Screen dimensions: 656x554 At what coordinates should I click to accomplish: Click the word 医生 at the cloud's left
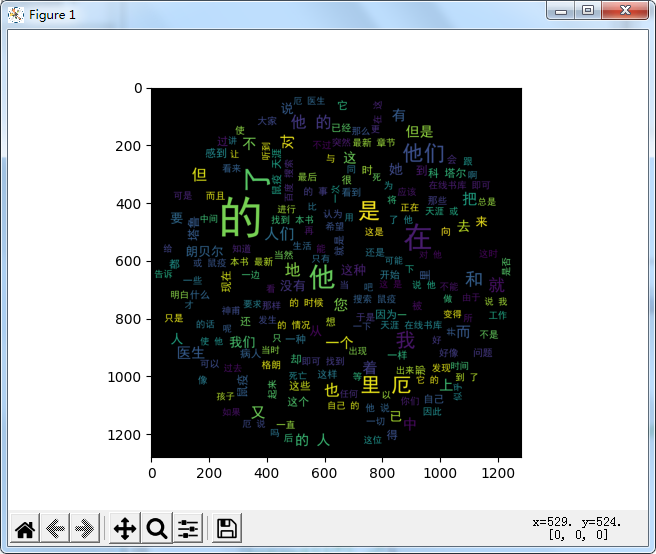click(x=191, y=353)
